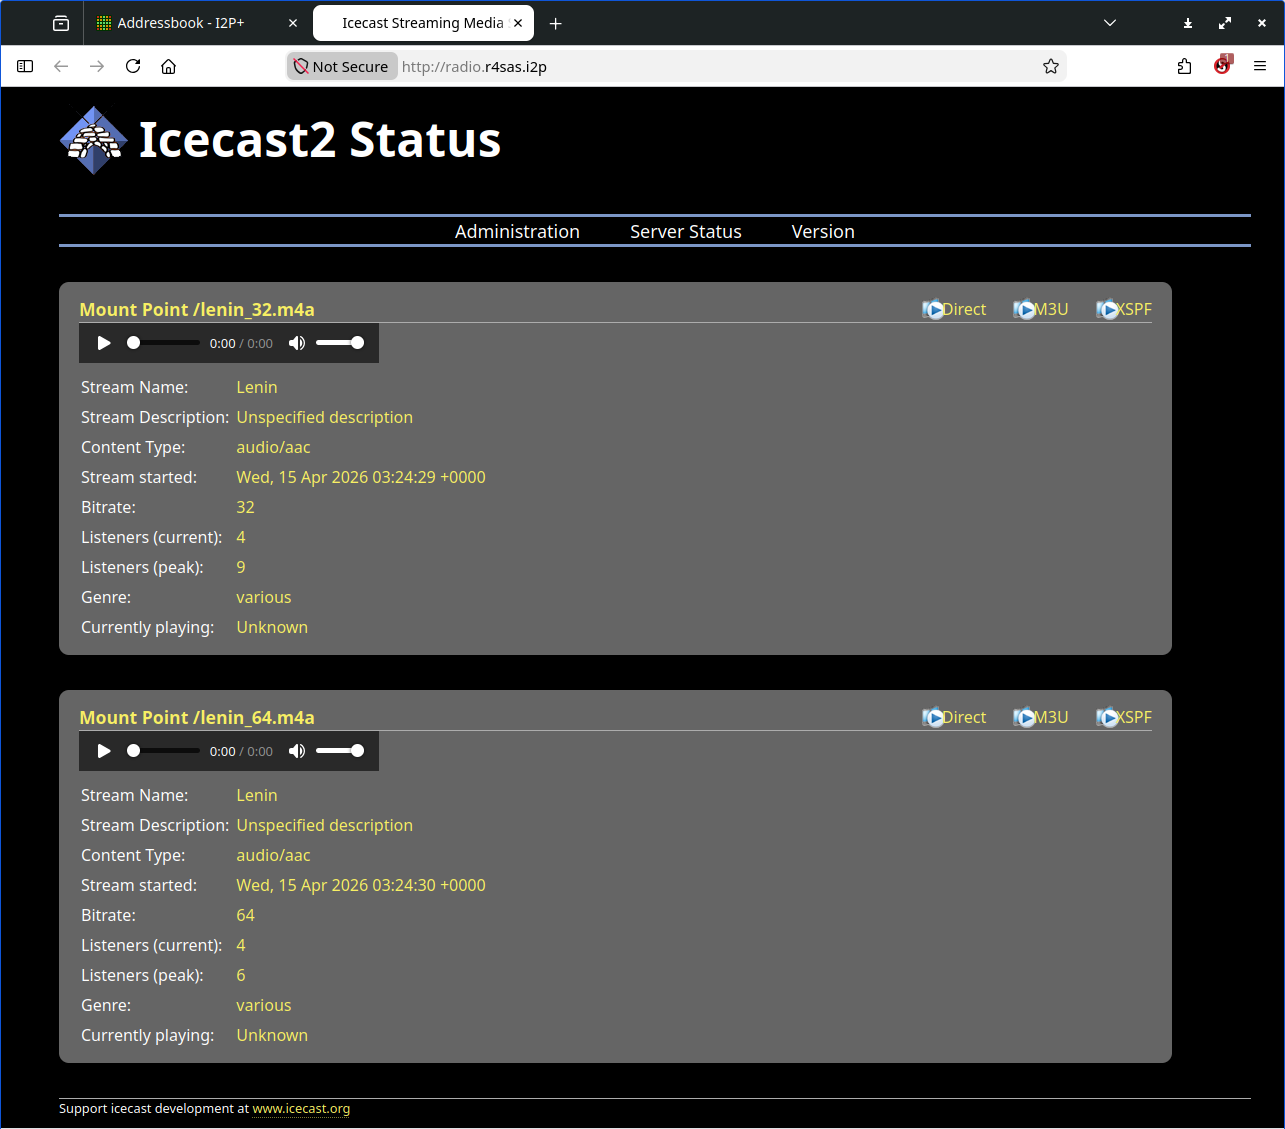Image resolution: width=1285 pixels, height=1129 pixels.
Task: Go to the browser home page
Action: [x=169, y=66]
